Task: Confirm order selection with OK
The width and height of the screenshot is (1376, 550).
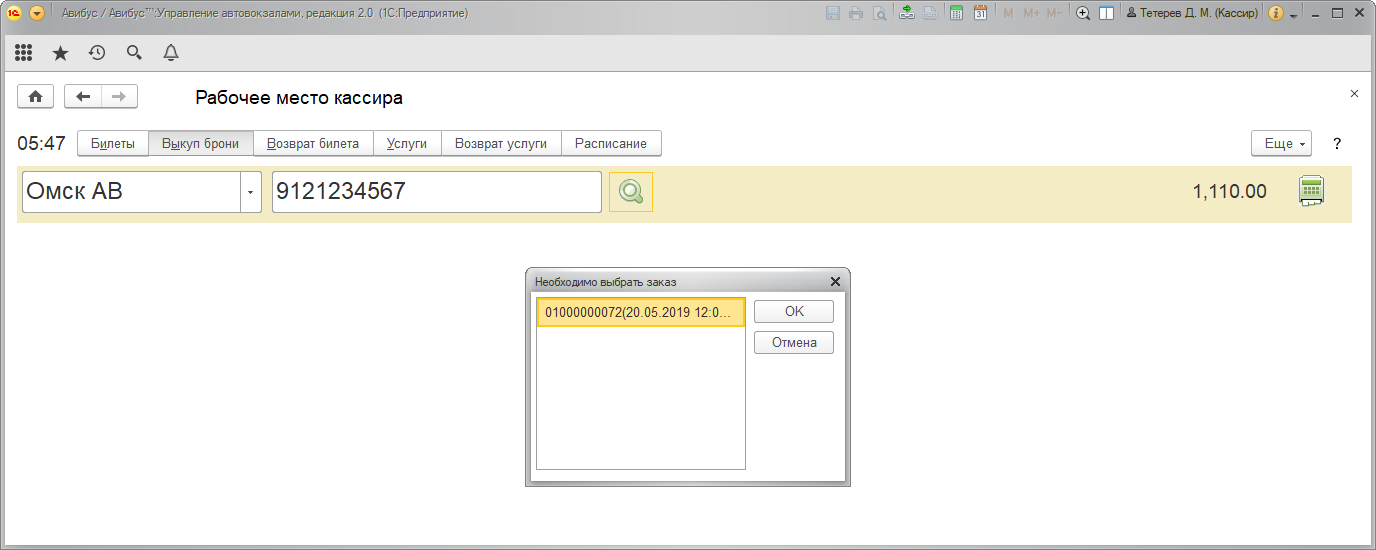Action: pyautogui.click(x=793, y=311)
